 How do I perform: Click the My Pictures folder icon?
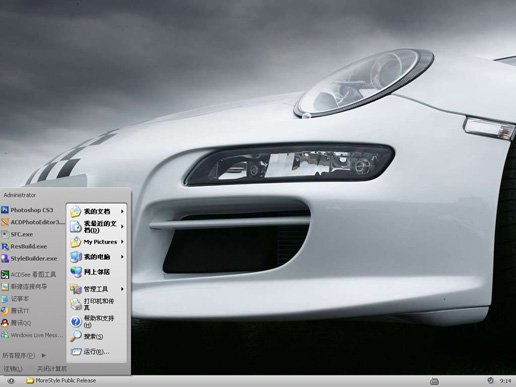(76, 242)
